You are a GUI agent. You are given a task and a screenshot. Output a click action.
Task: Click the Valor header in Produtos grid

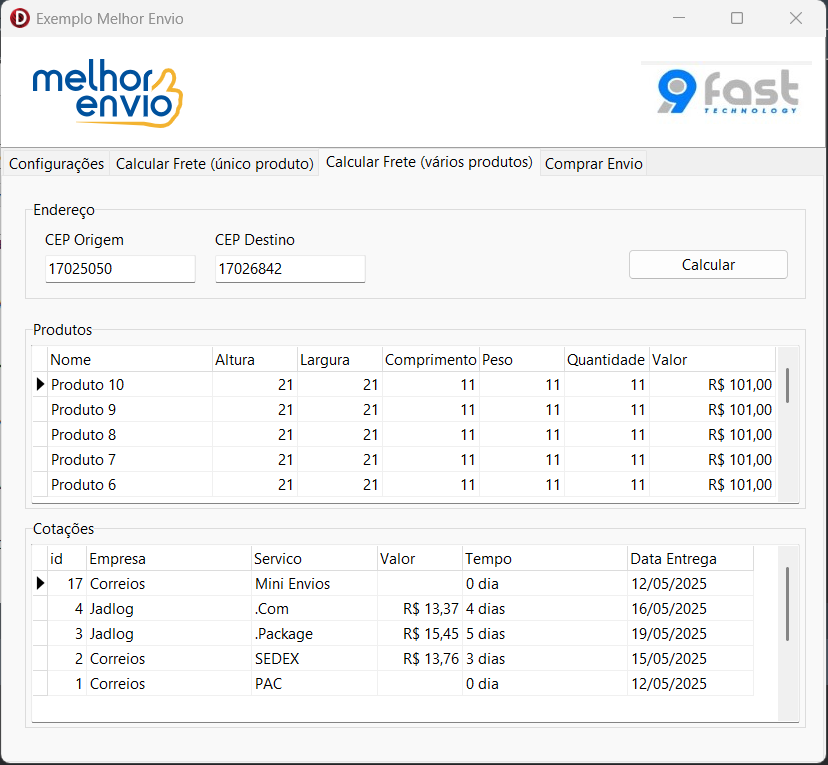pyautogui.click(x=712, y=360)
